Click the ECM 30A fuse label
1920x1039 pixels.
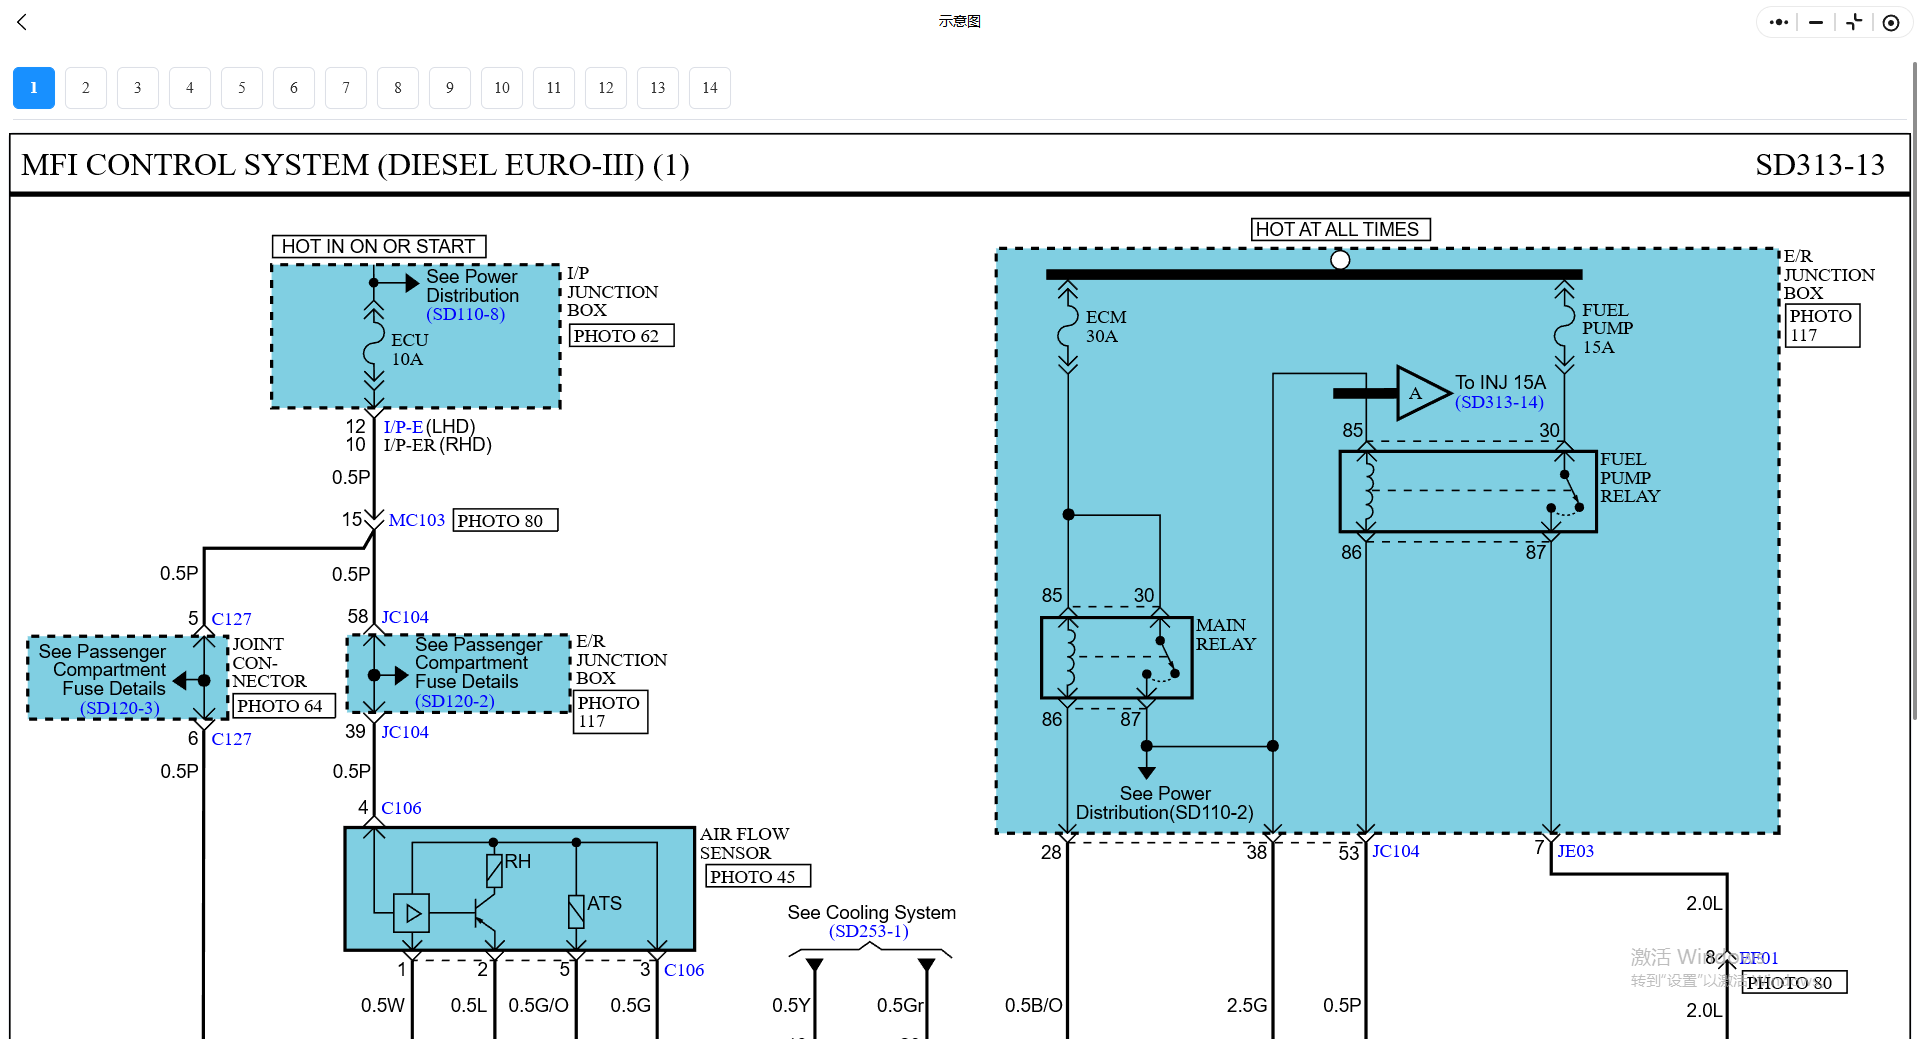tap(1106, 326)
